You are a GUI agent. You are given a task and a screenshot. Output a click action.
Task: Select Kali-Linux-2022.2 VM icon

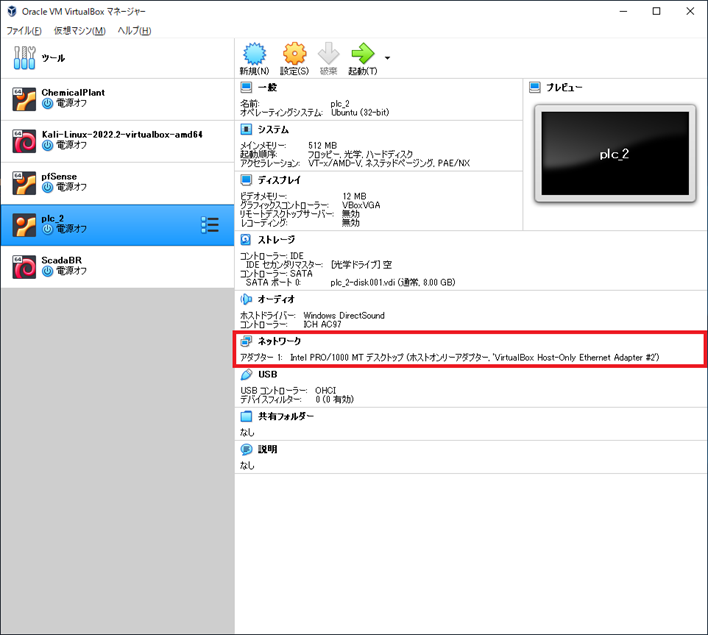pos(24,141)
